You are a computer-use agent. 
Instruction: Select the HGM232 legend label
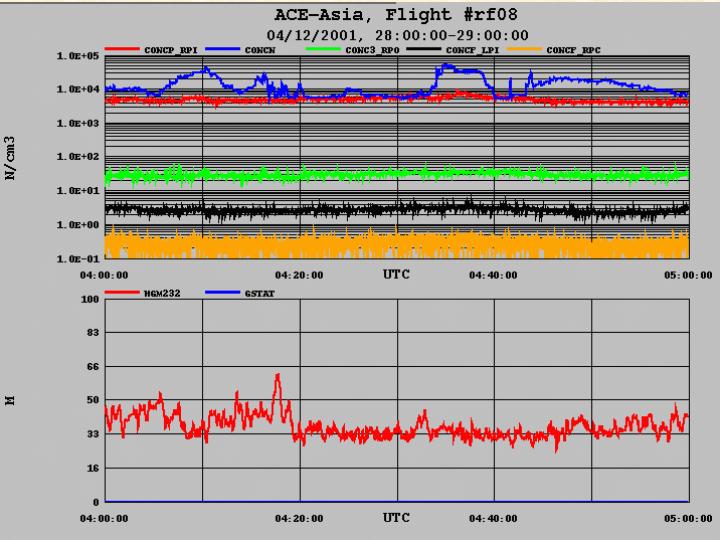[162, 293]
